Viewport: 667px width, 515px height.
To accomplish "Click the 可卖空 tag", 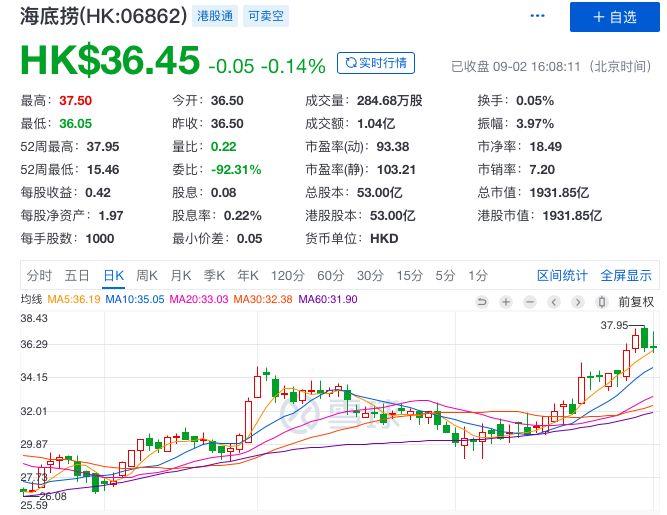I will point(266,16).
